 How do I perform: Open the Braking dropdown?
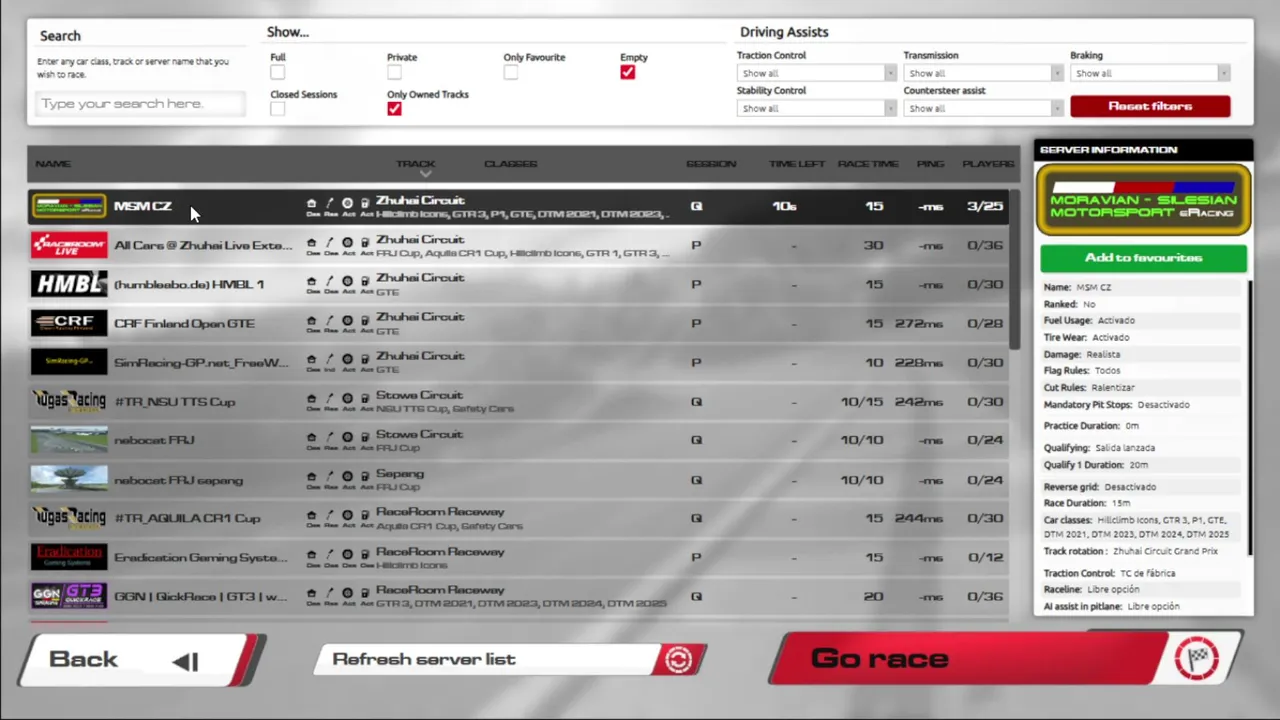point(1150,73)
